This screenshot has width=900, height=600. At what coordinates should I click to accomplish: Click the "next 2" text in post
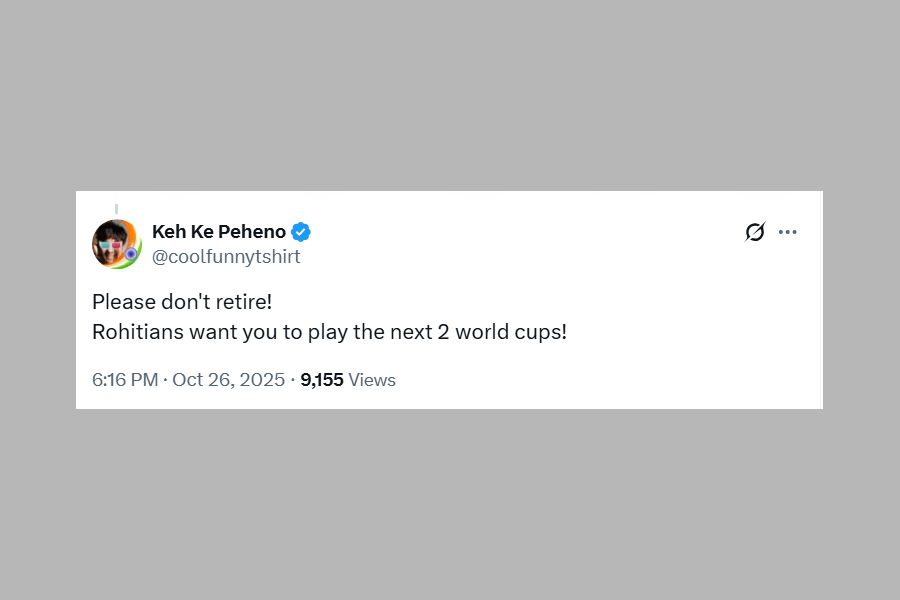[x=421, y=332]
